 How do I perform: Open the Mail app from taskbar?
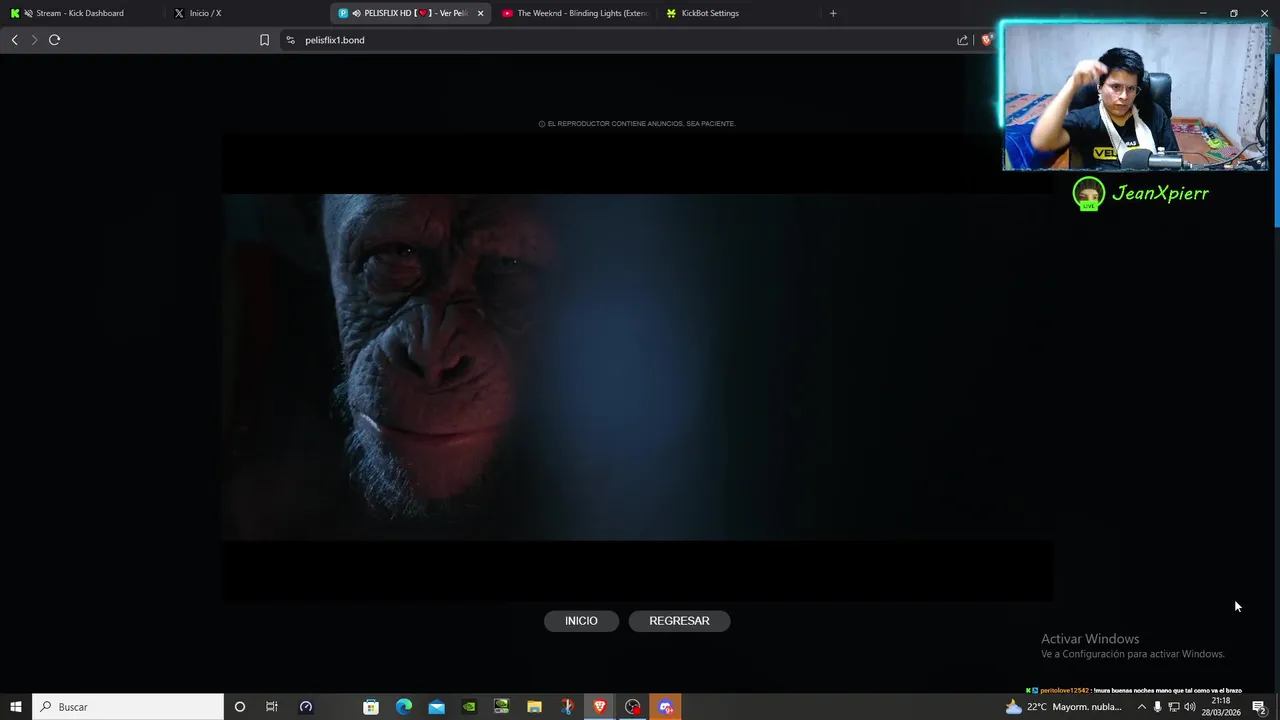pyautogui.click(x=437, y=707)
